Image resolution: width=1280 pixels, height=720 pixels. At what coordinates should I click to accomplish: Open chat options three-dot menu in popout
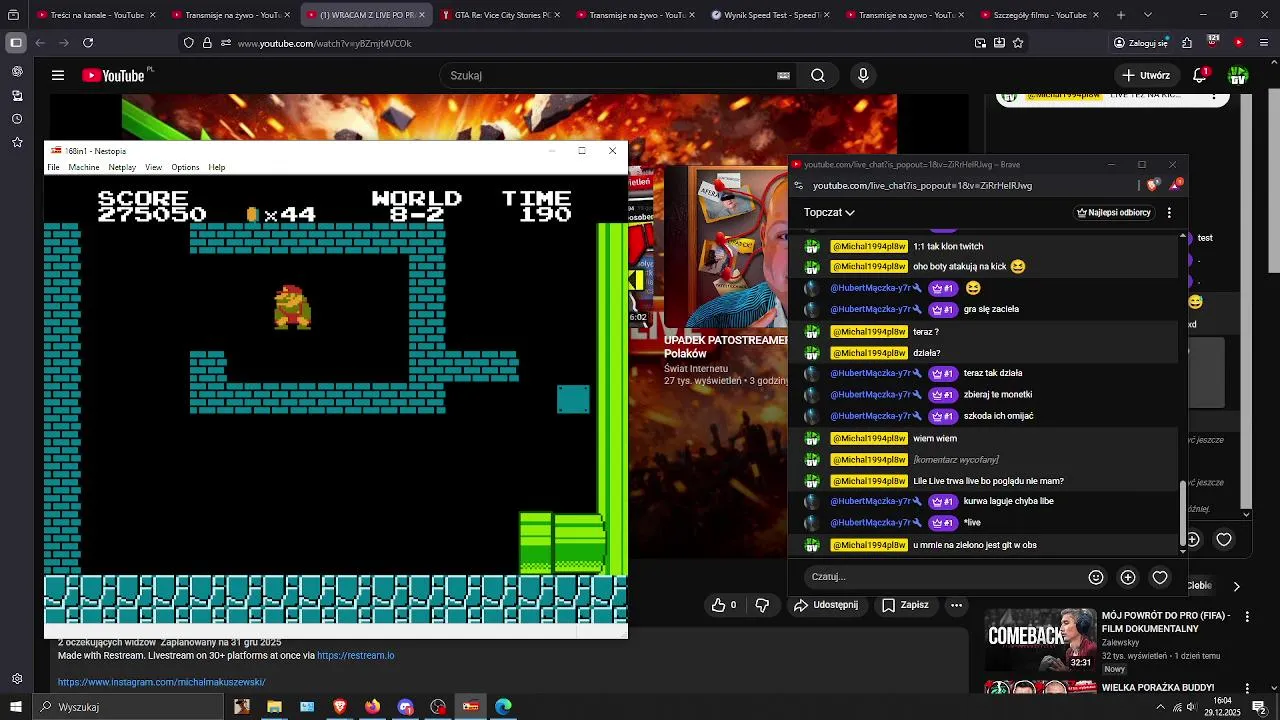tap(1169, 213)
